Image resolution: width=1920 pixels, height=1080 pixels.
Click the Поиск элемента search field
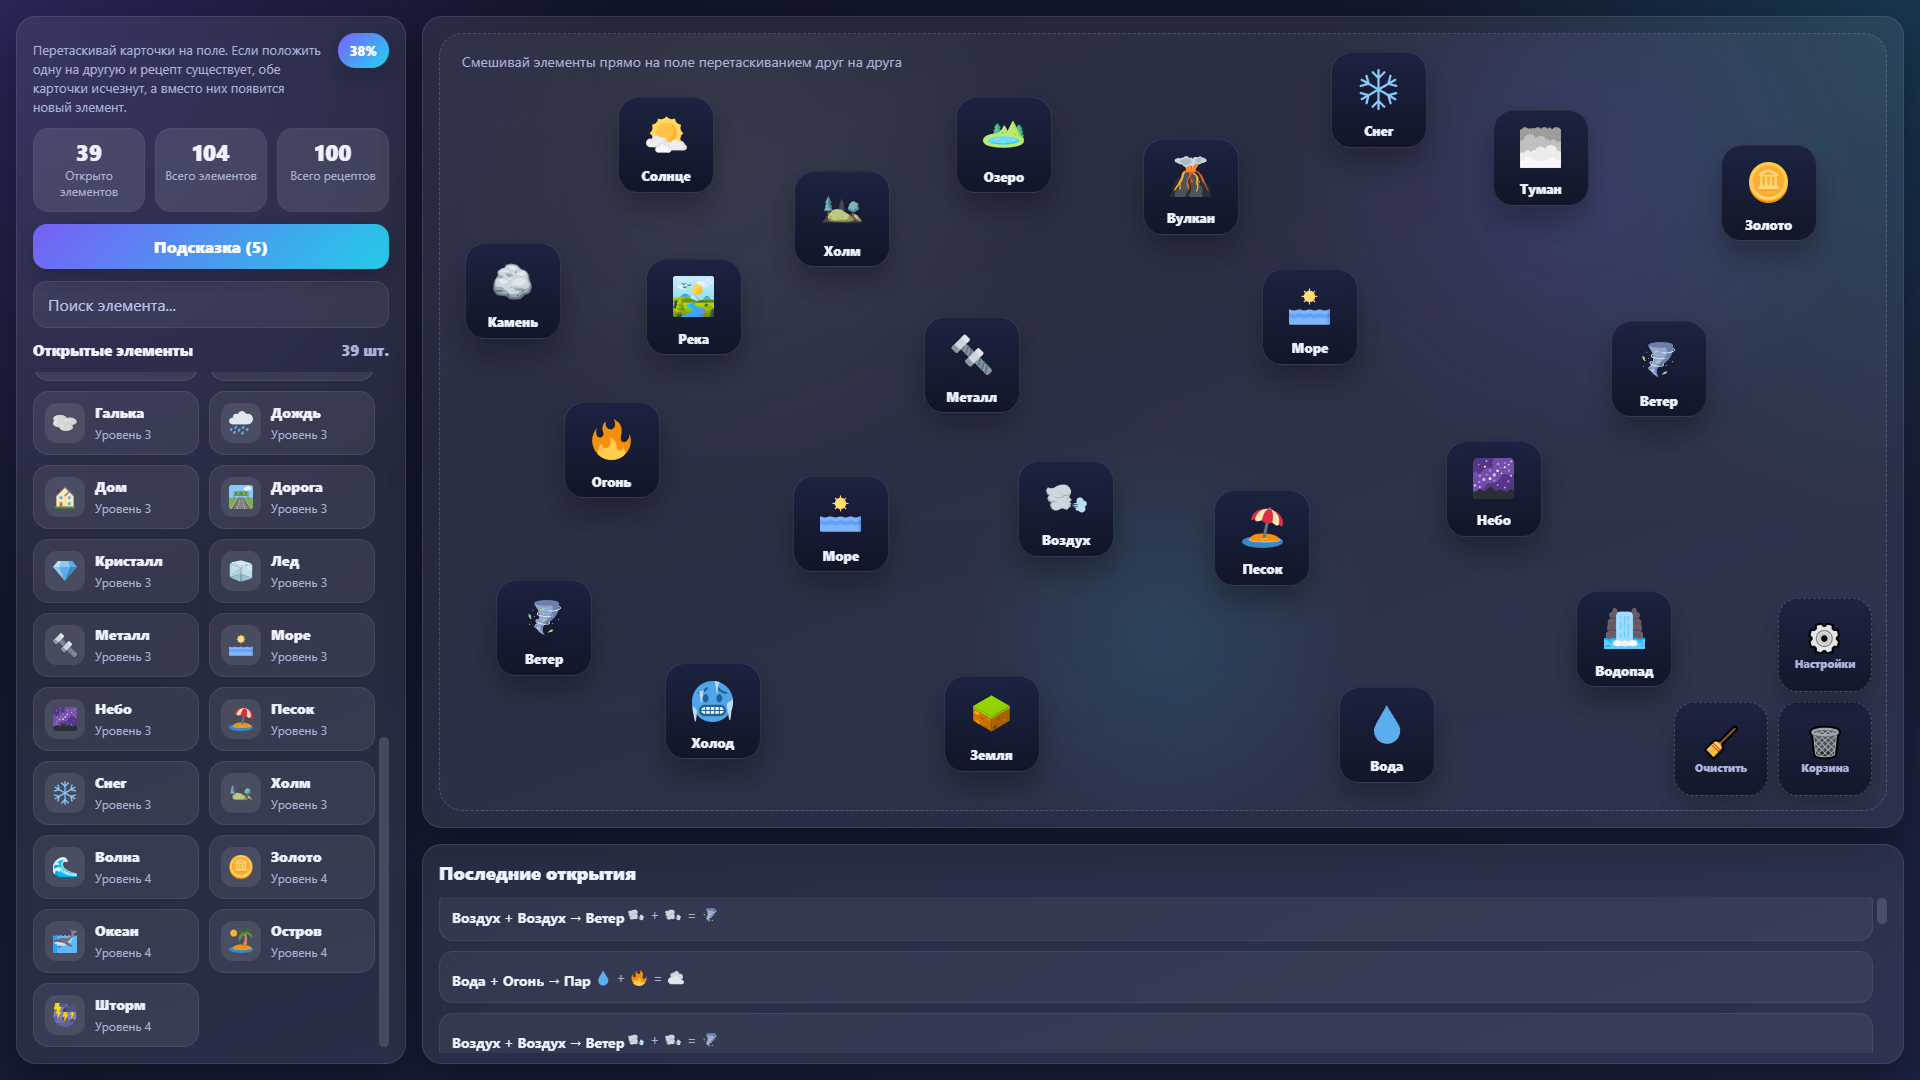click(x=210, y=305)
